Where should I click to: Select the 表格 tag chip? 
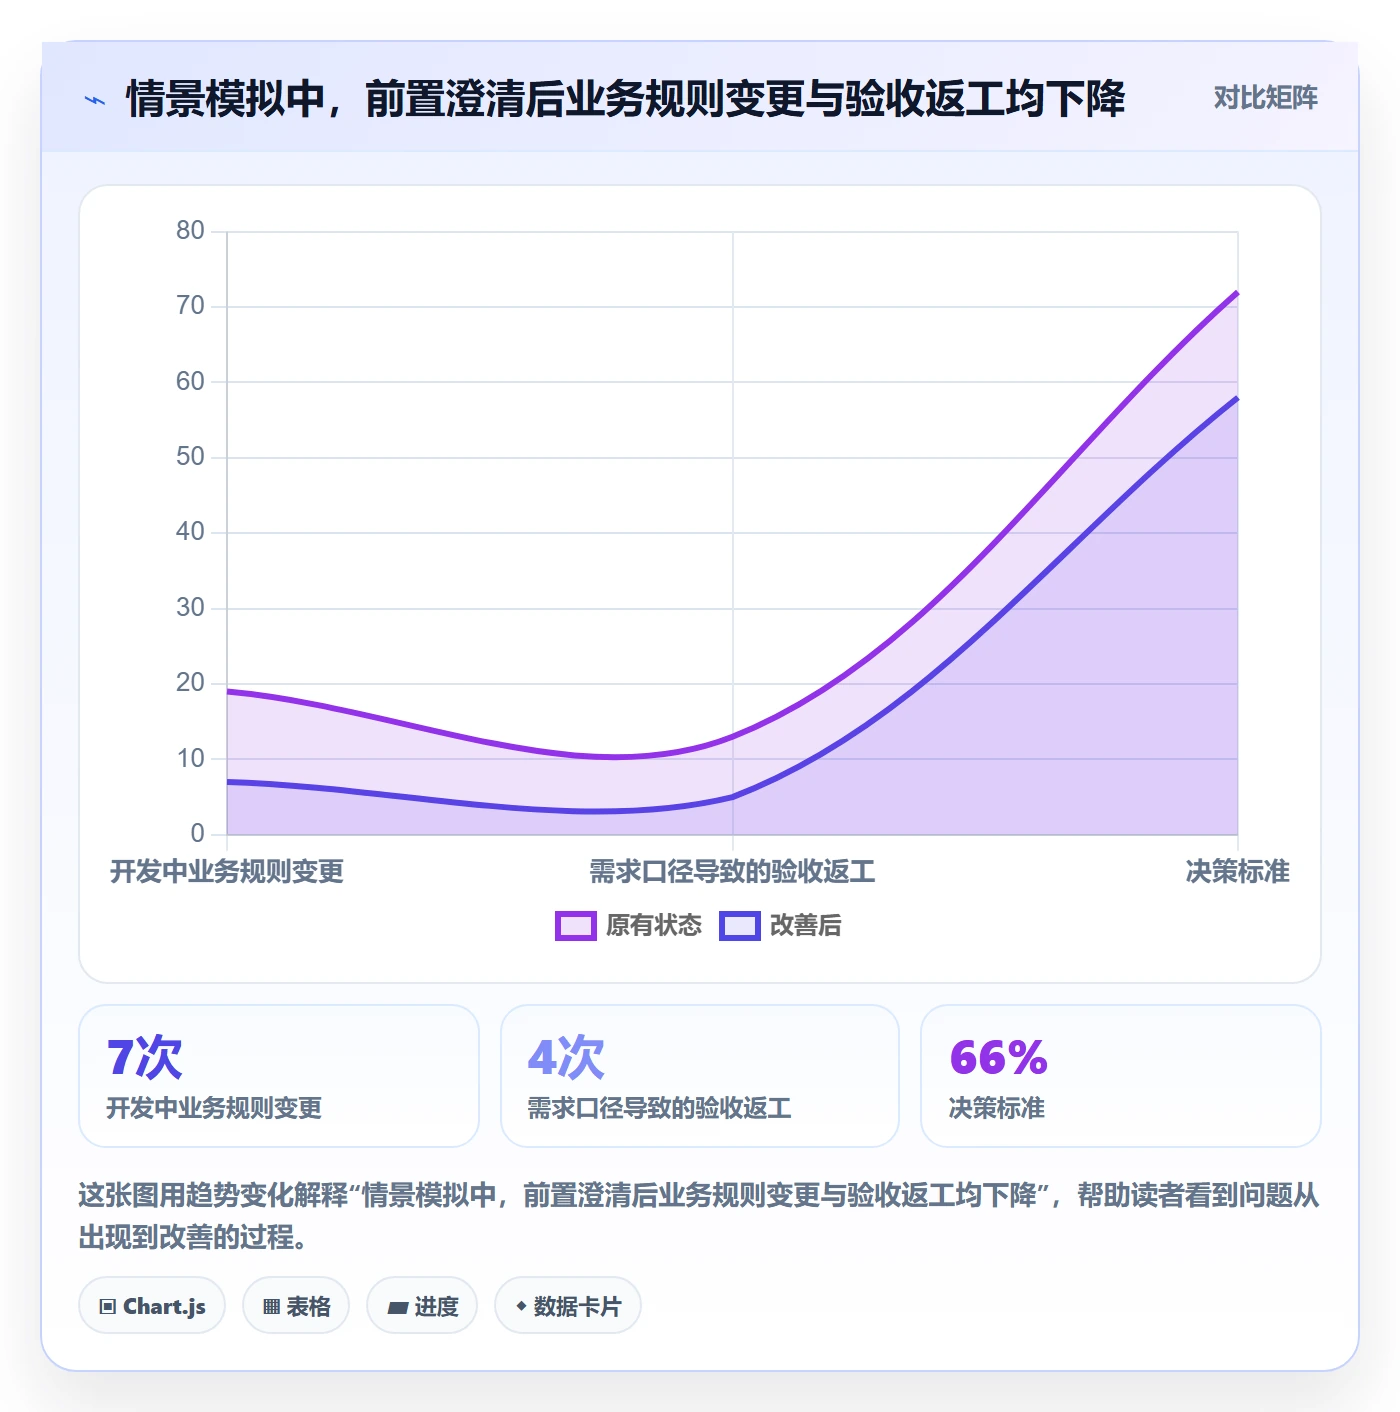tap(296, 1306)
